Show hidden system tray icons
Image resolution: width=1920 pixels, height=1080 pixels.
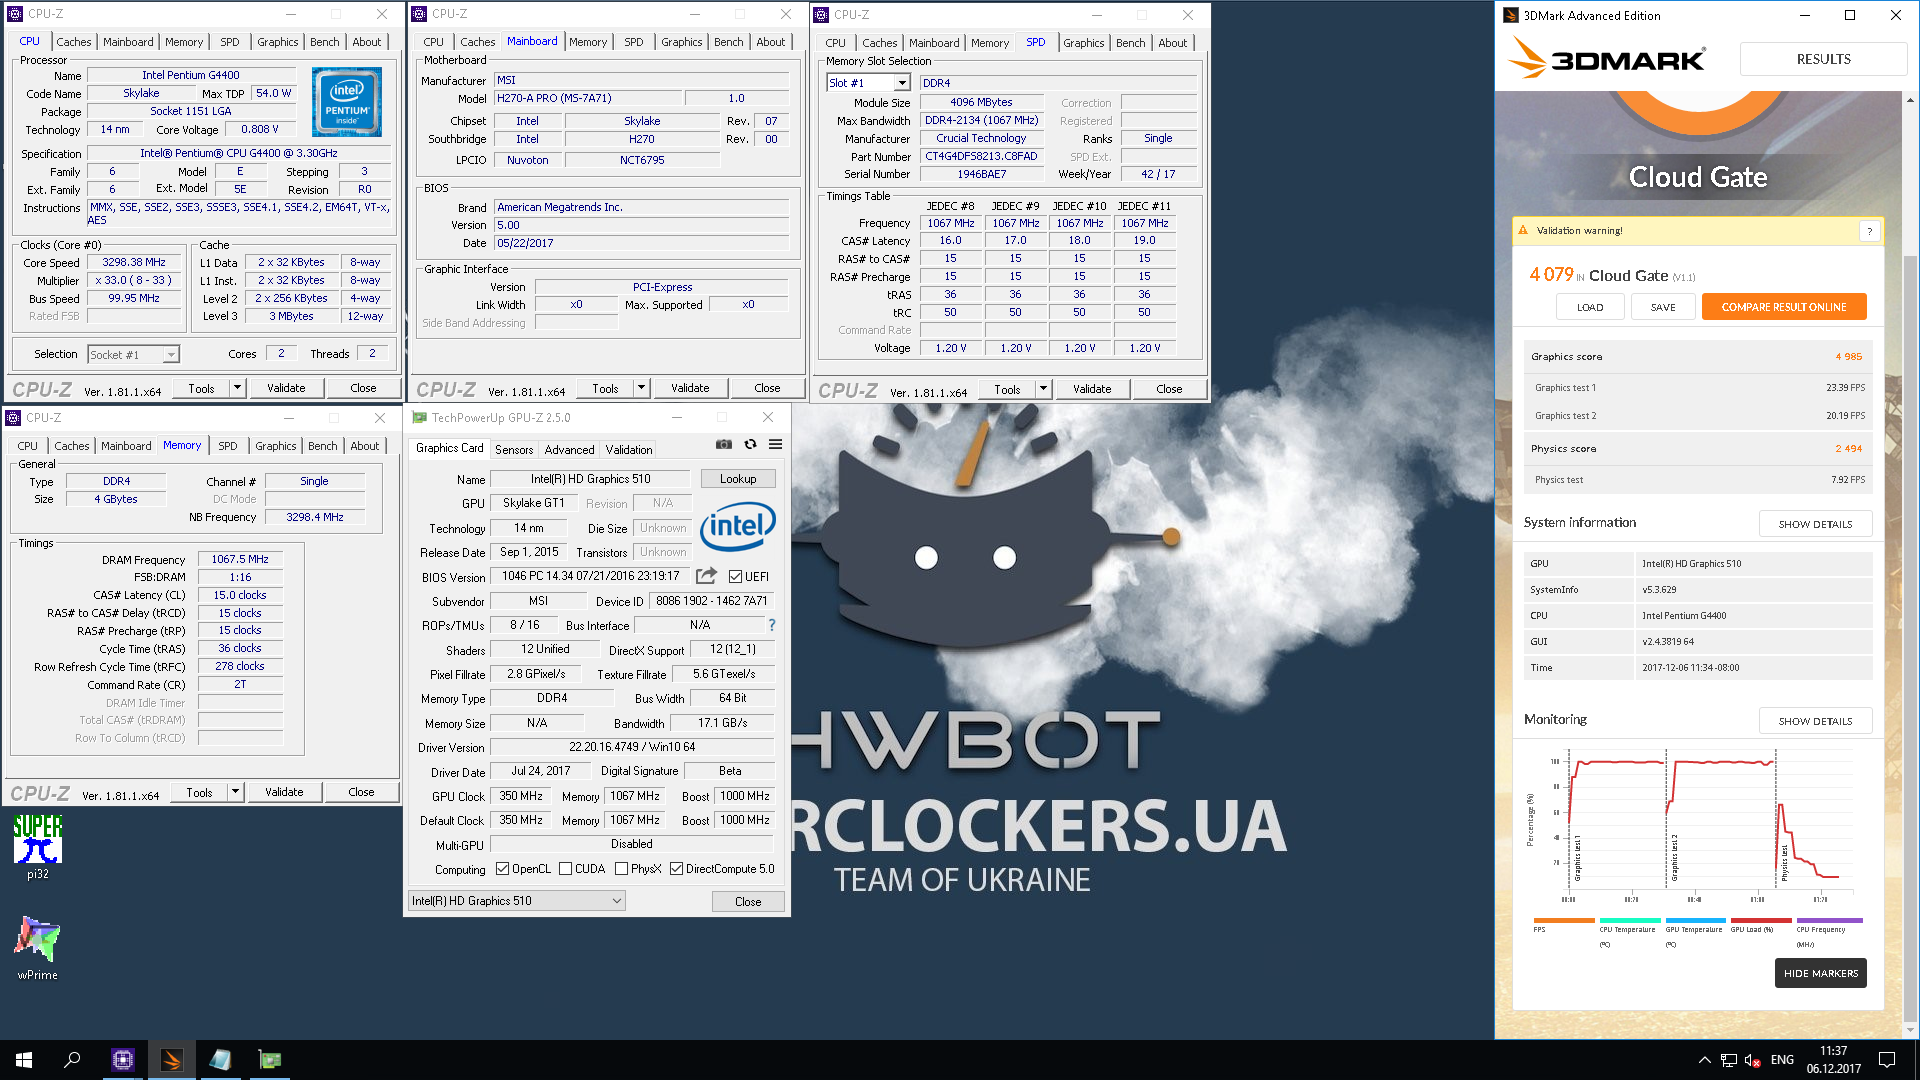(x=1704, y=1060)
